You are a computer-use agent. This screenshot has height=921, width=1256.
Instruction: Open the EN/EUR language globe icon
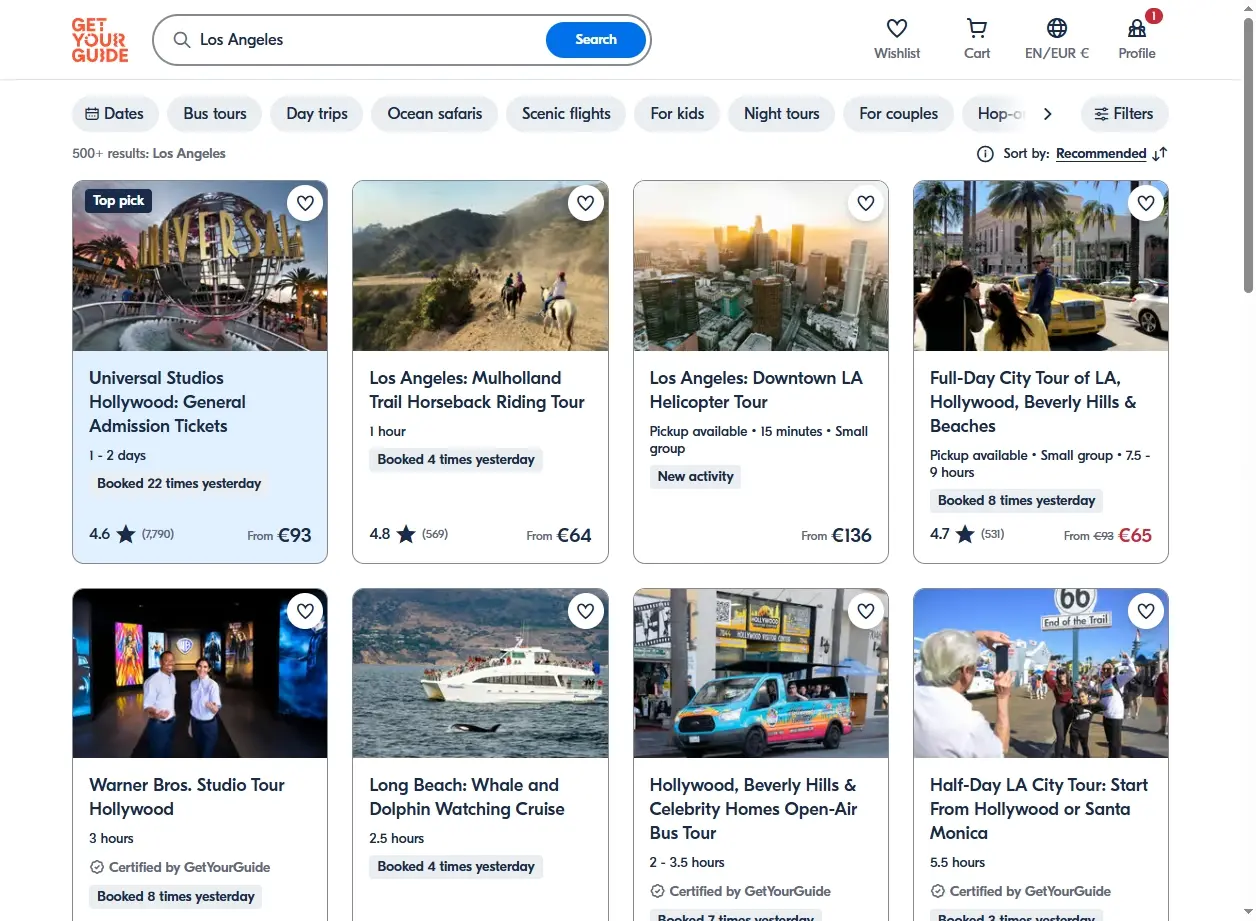click(x=1057, y=28)
